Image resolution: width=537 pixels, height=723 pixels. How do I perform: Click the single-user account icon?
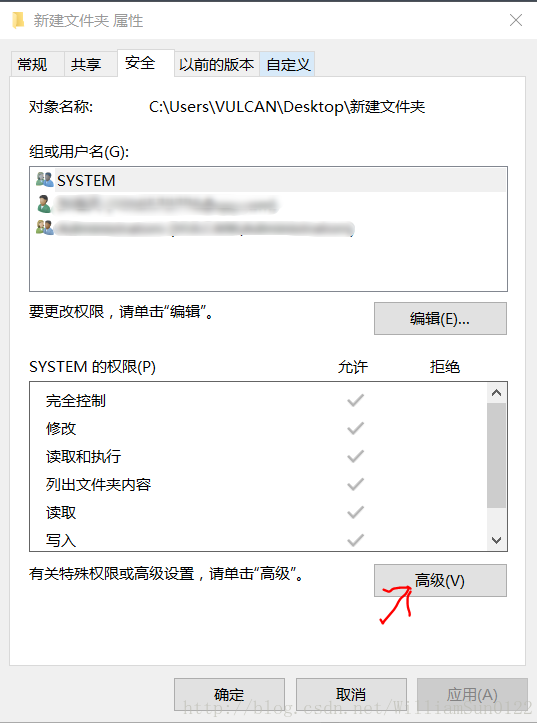(44, 204)
